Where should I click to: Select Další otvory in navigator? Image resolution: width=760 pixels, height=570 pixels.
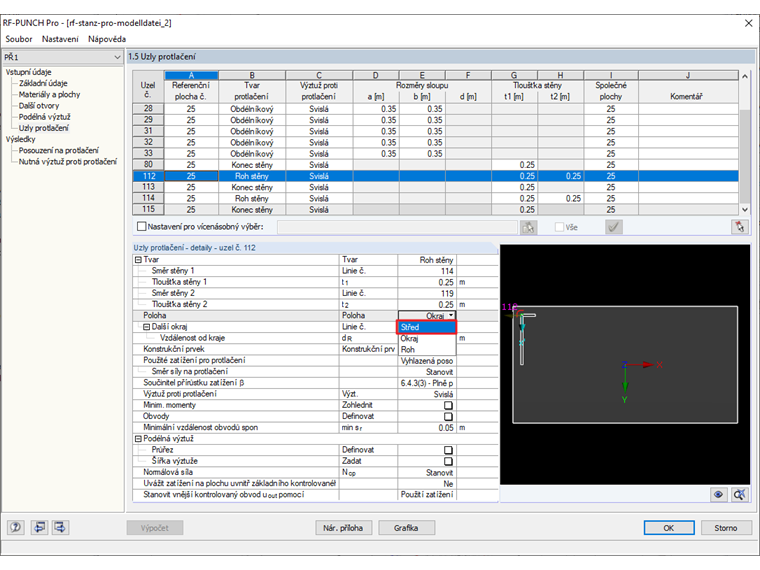pos(39,106)
